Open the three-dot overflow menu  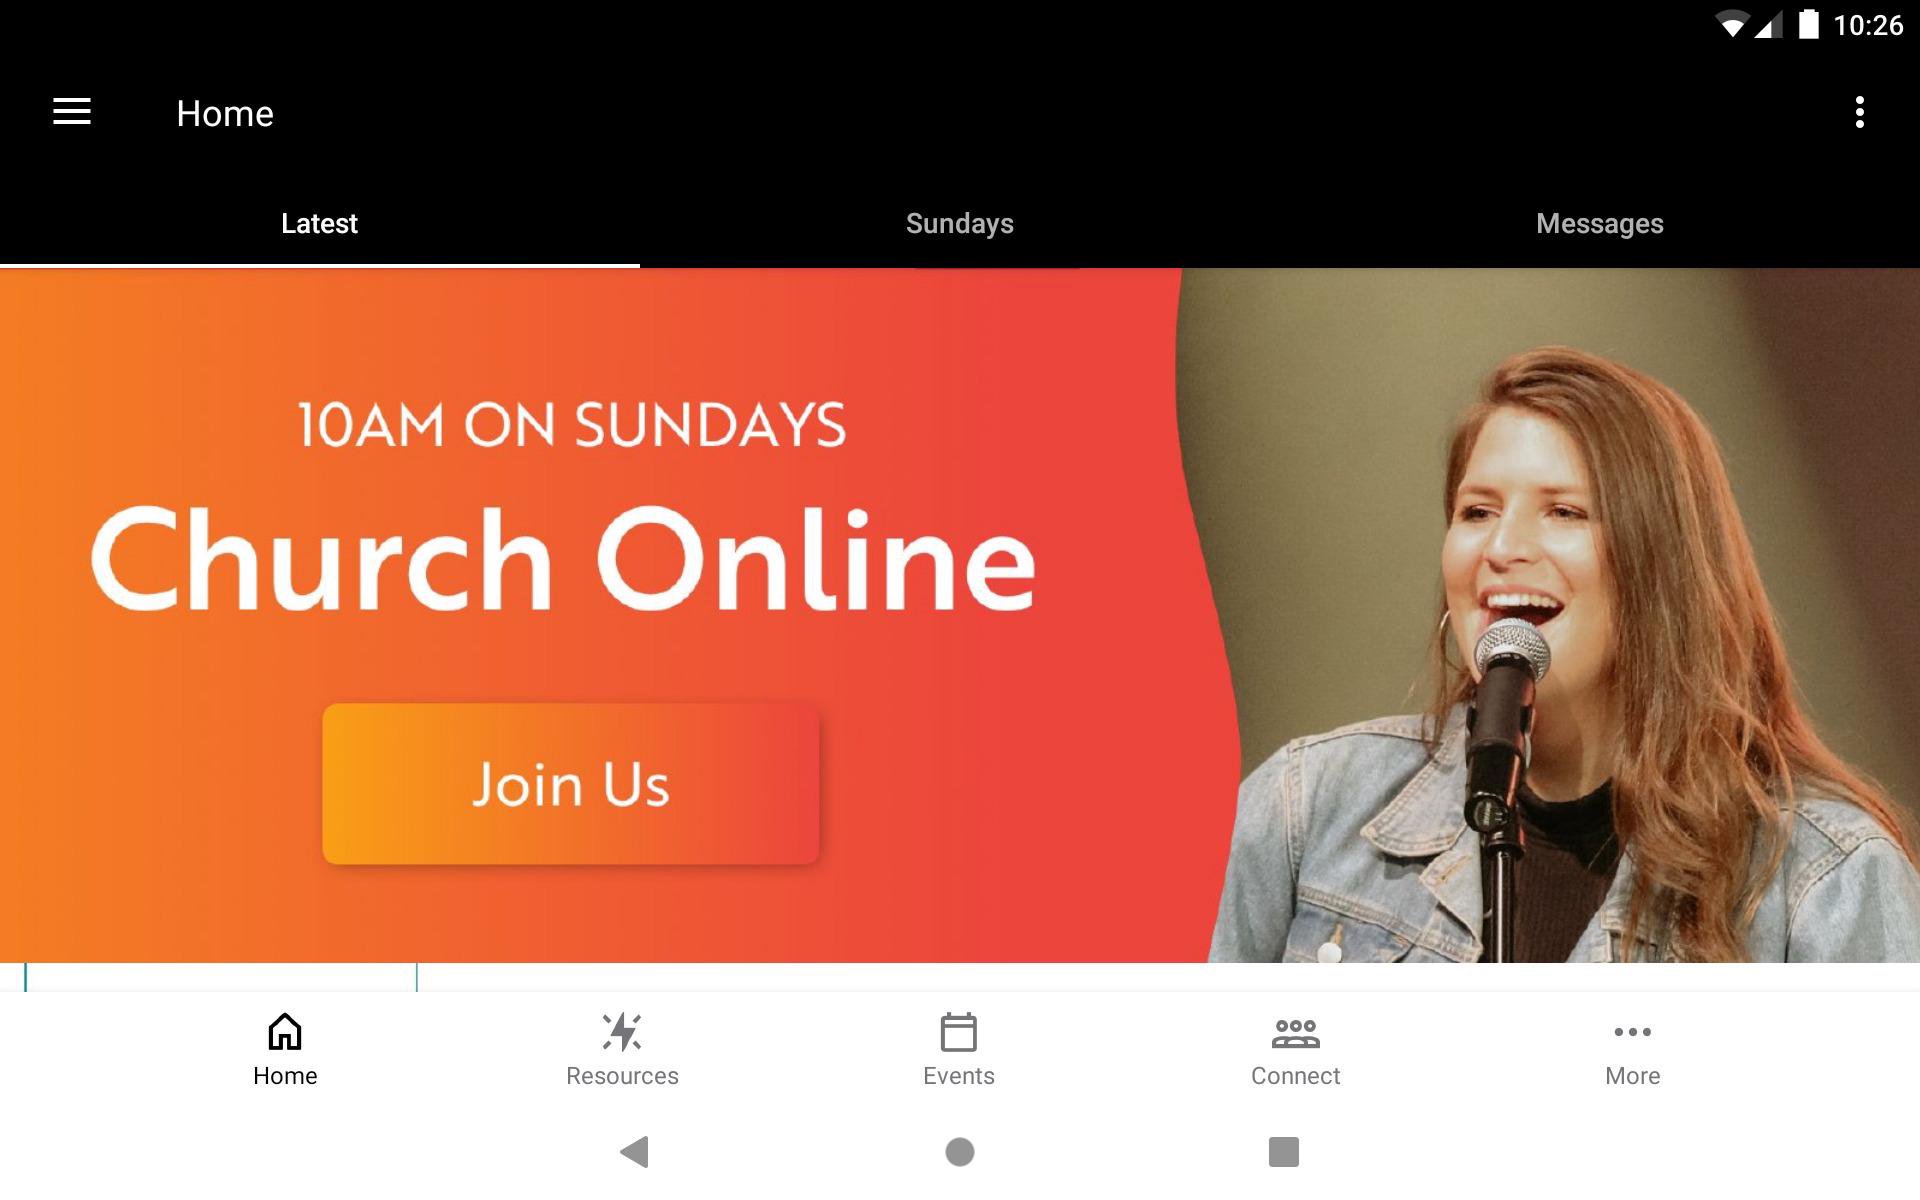pos(1859,112)
